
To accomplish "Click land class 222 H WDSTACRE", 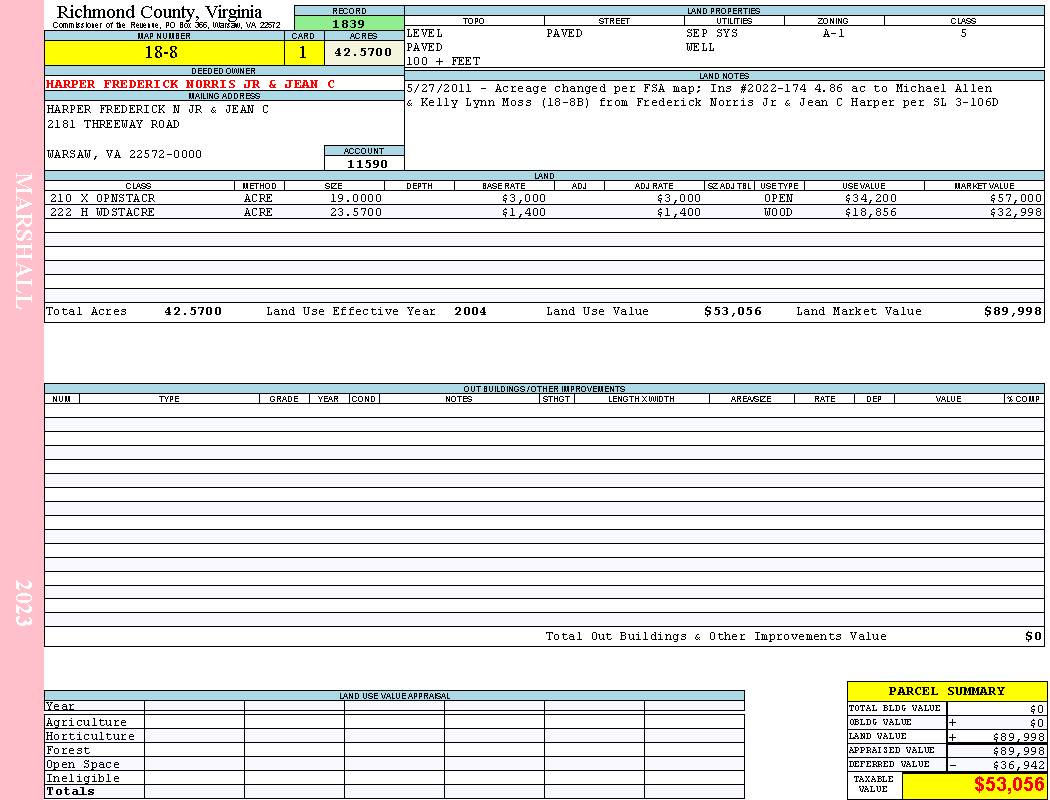I will point(102,212).
